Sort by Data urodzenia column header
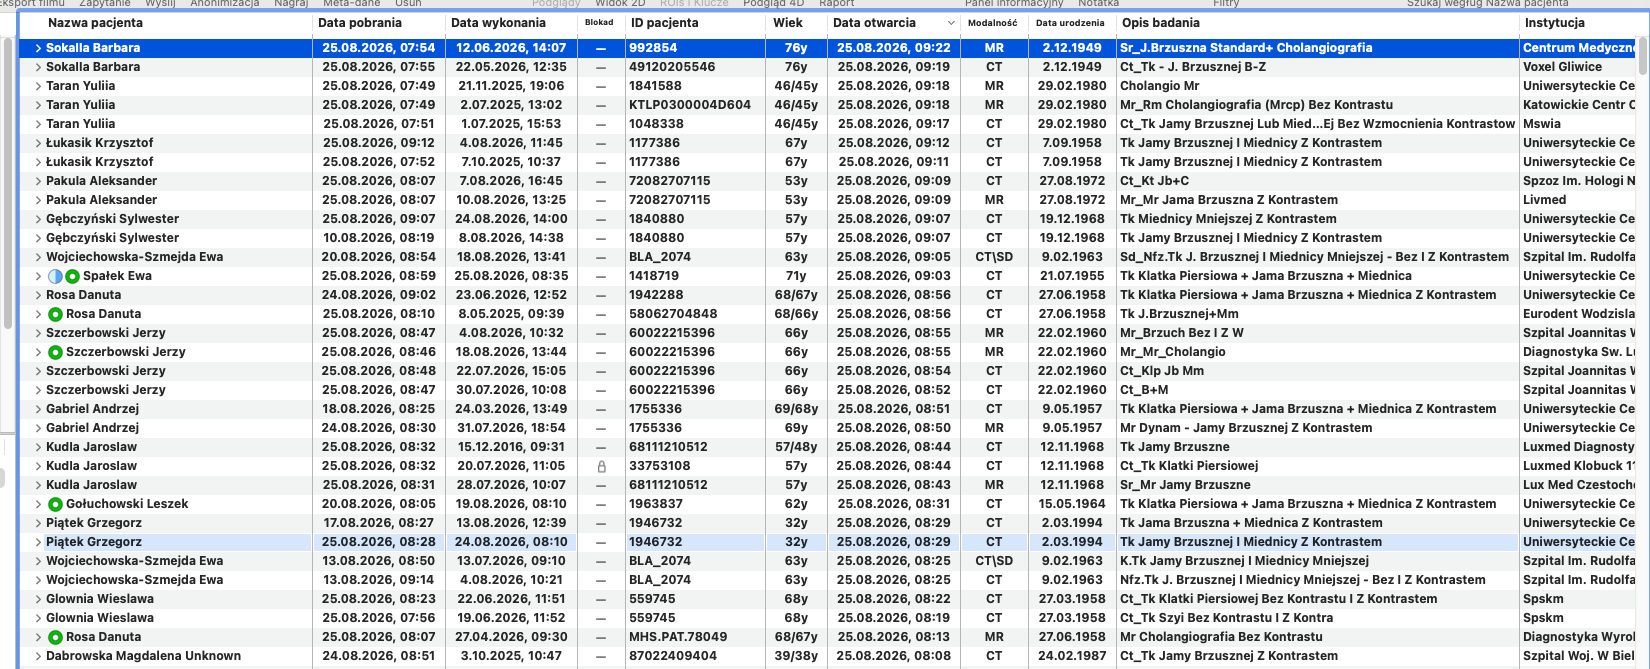 (1070, 23)
